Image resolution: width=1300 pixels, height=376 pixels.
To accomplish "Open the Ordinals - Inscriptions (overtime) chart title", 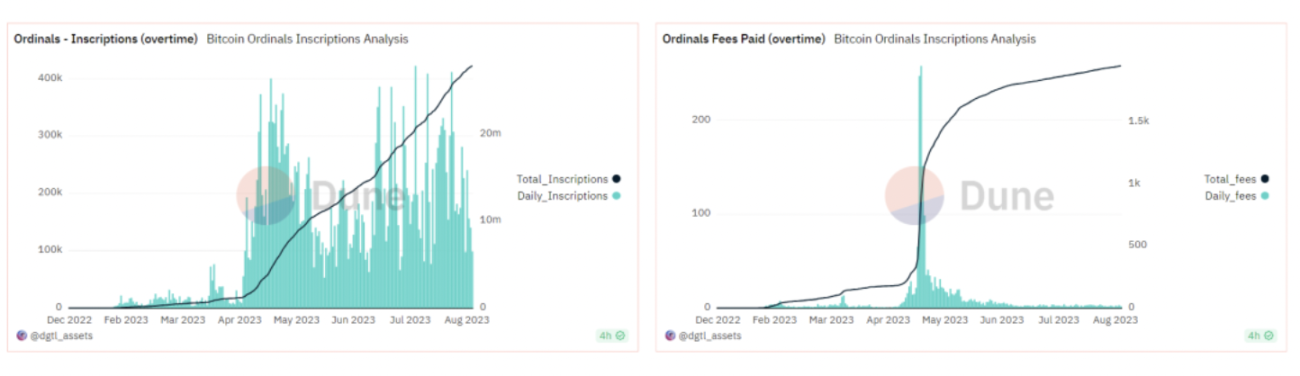I will coord(105,39).
